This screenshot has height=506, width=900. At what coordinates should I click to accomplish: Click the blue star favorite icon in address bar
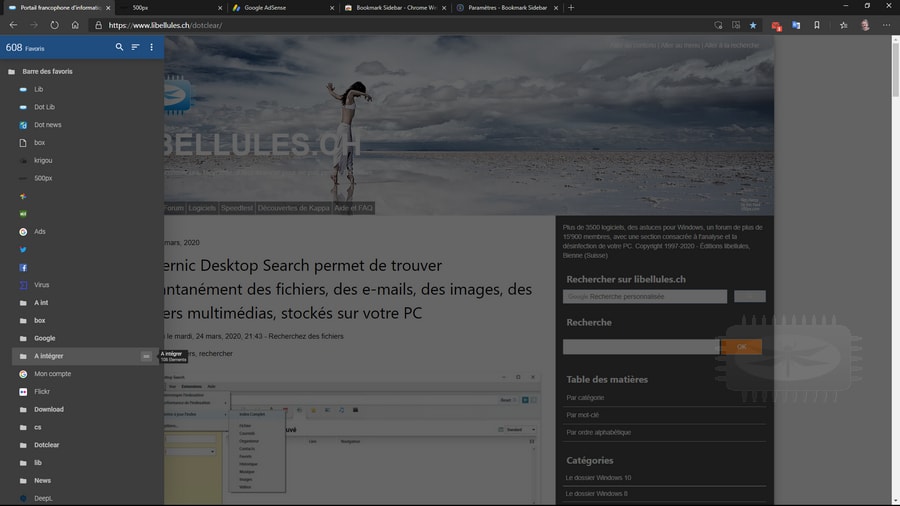tap(753, 25)
